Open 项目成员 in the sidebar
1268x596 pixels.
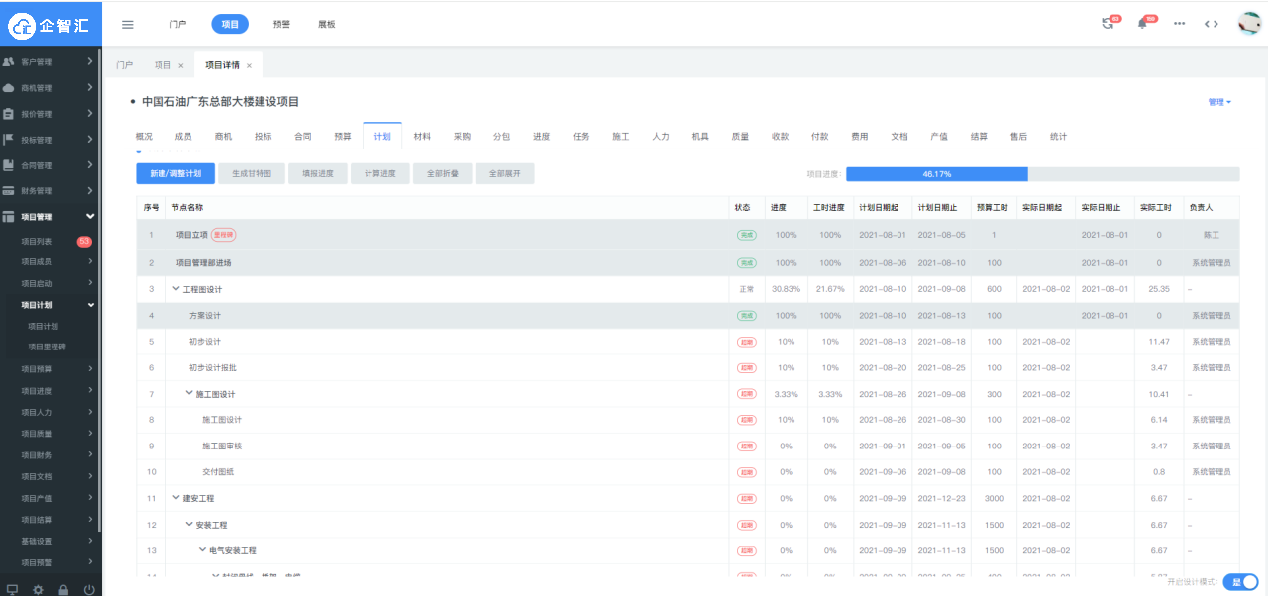pyautogui.click(x=36, y=261)
